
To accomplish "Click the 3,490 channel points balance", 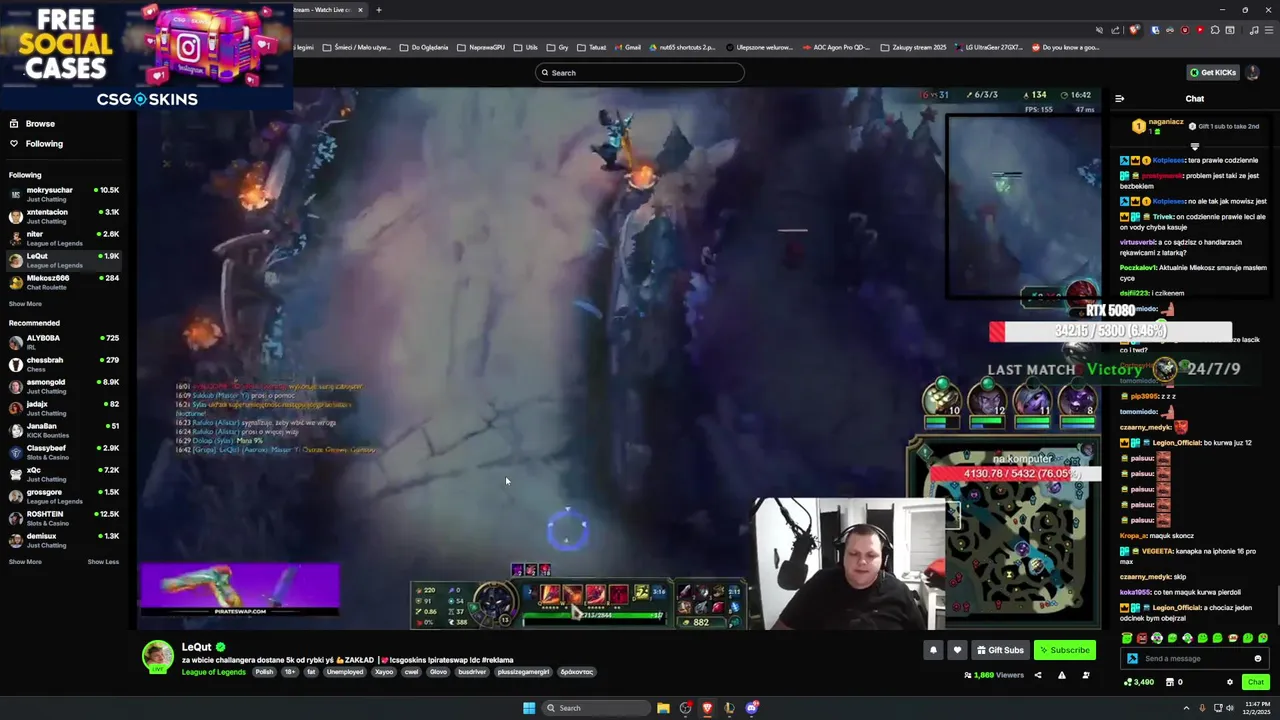I will pyautogui.click(x=1138, y=682).
